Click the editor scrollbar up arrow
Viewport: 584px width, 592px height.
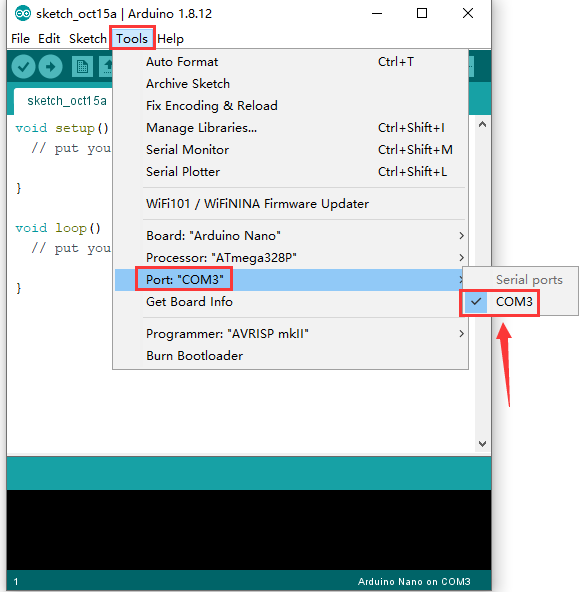(x=482, y=124)
